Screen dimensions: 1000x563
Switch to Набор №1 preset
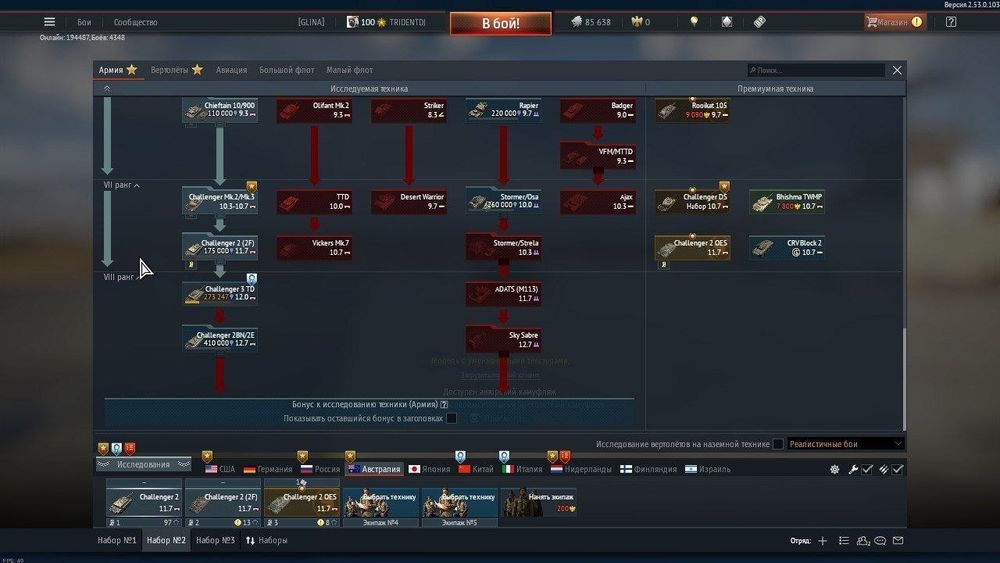pyautogui.click(x=117, y=540)
